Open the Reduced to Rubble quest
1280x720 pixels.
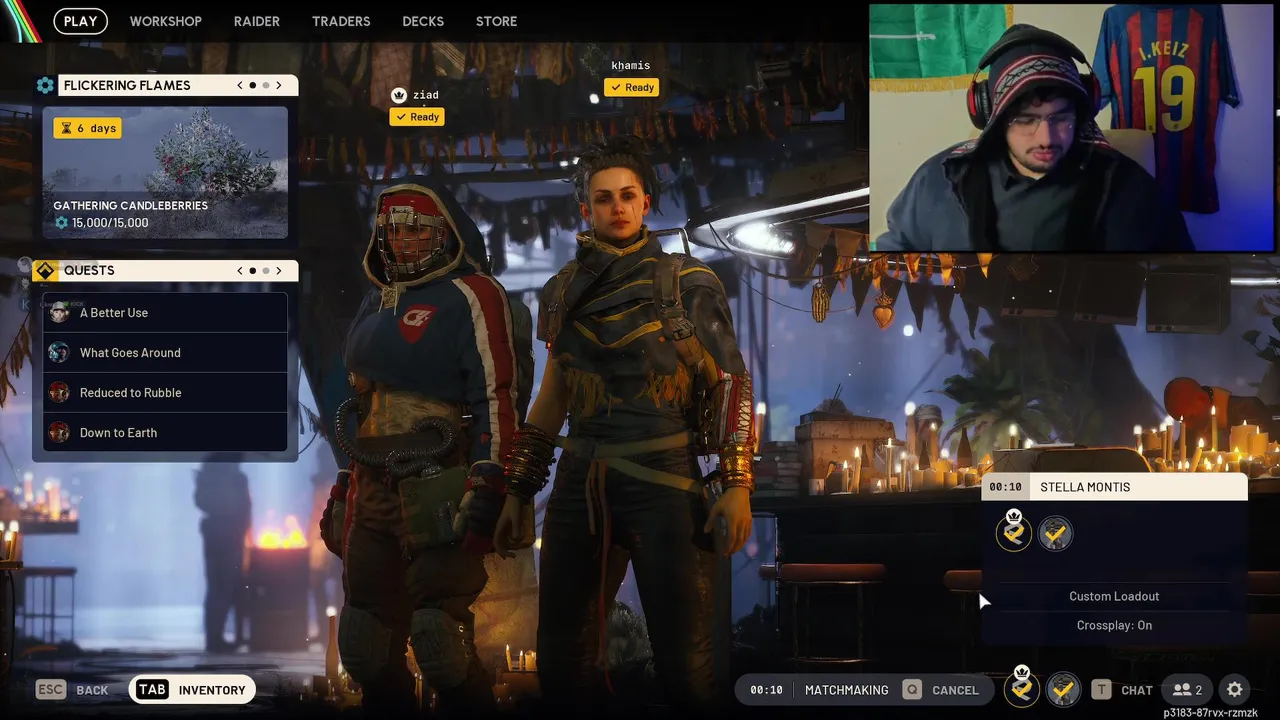coord(165,392)
